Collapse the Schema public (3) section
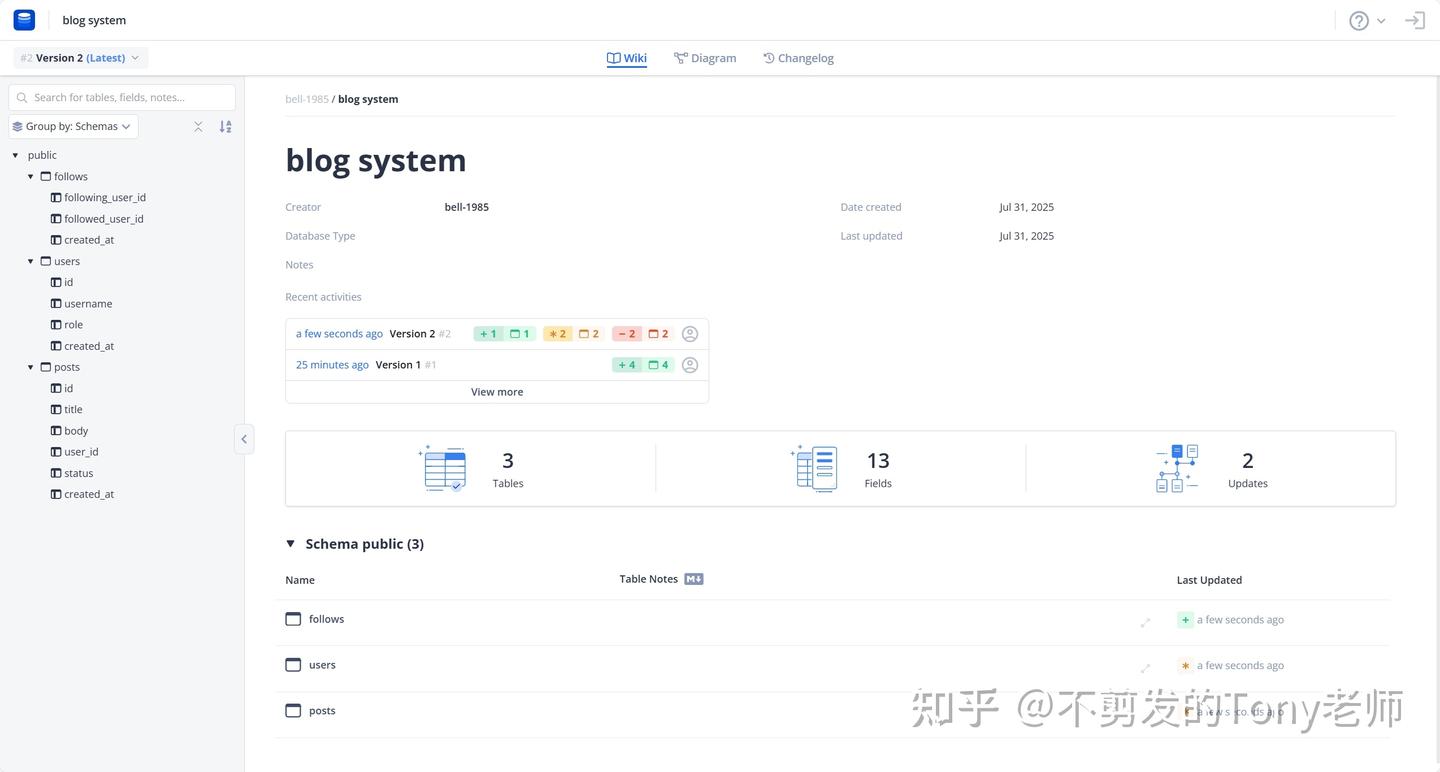The width and height of the screenshot is (1440, 772). point(290,543)
